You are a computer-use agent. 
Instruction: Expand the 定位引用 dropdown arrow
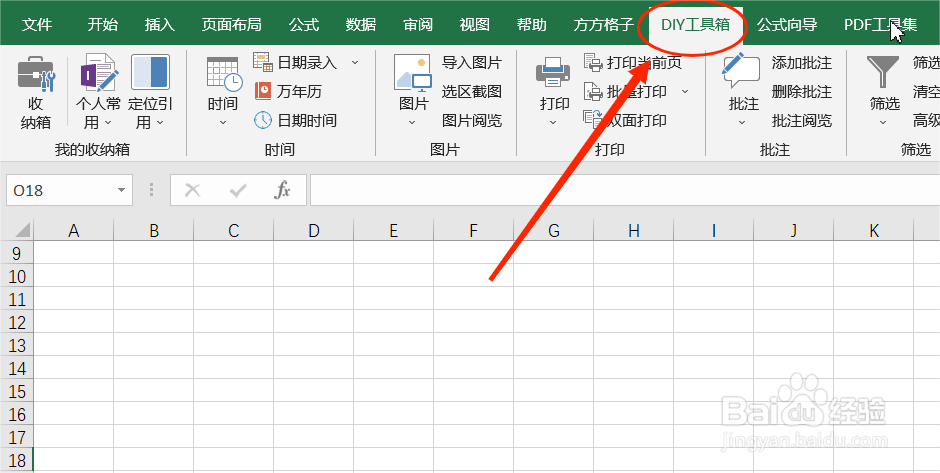(160, 122)
